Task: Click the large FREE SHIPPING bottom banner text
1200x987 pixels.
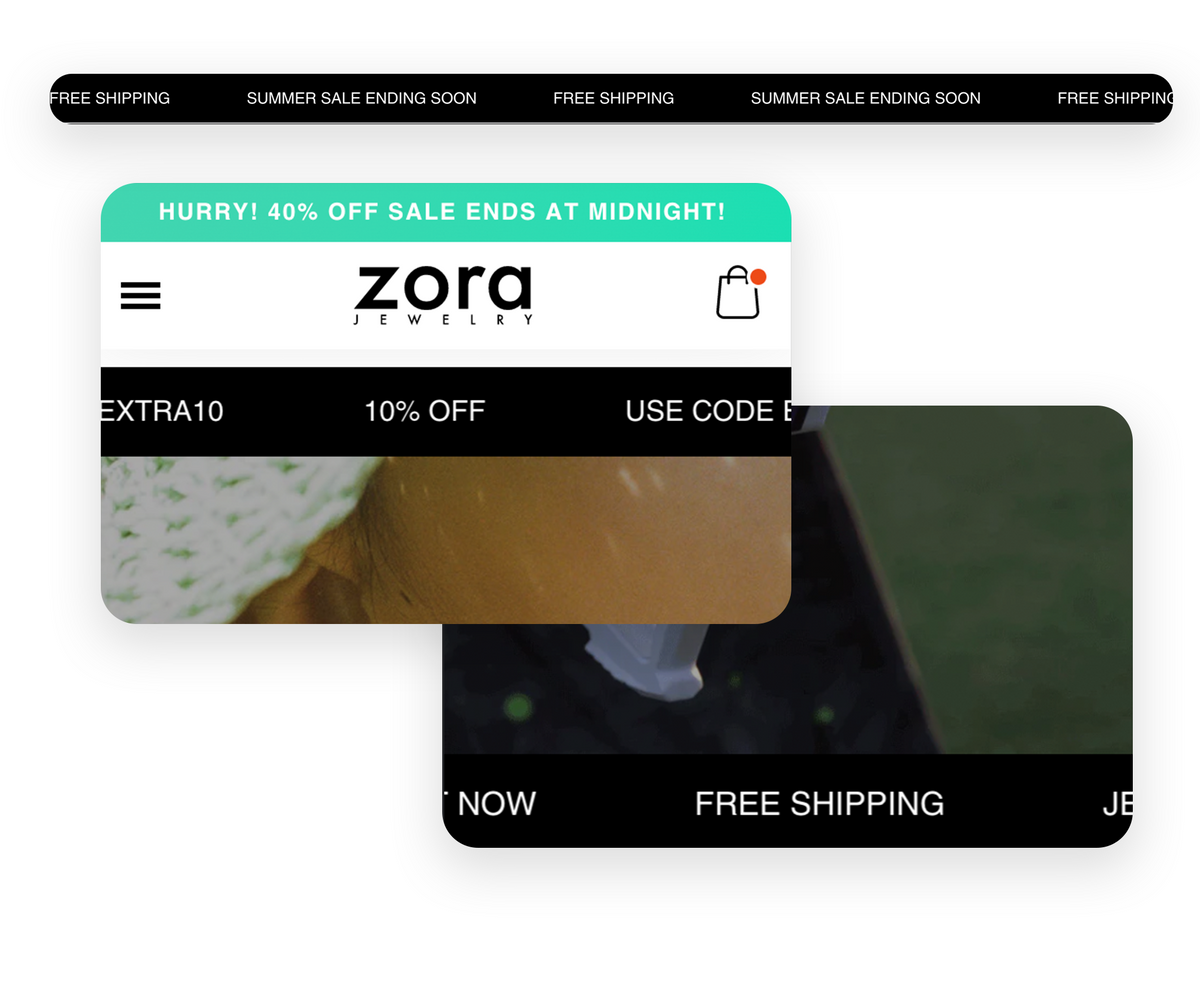Action: 819,803
